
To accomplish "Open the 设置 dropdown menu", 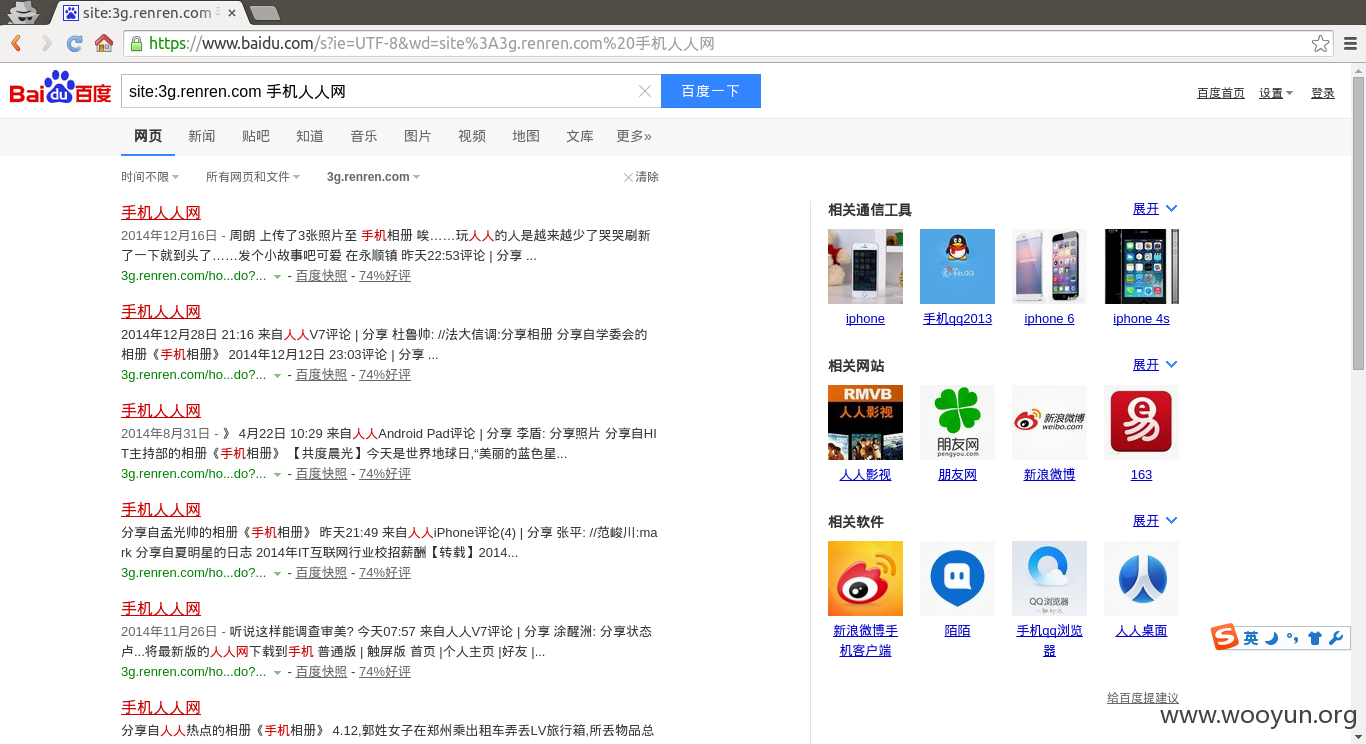I will tap(1276, 93).
